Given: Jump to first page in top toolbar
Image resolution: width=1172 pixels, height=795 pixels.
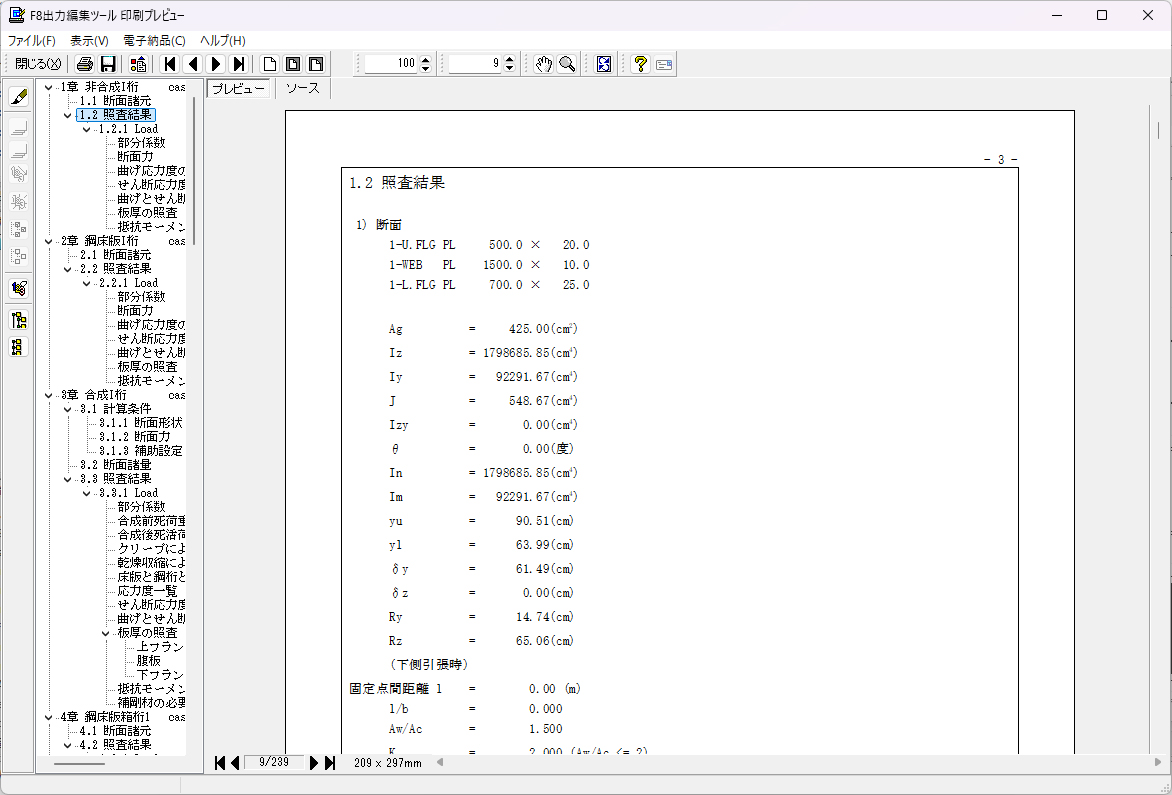Looking at the screenshot, I should coord(170,64).
